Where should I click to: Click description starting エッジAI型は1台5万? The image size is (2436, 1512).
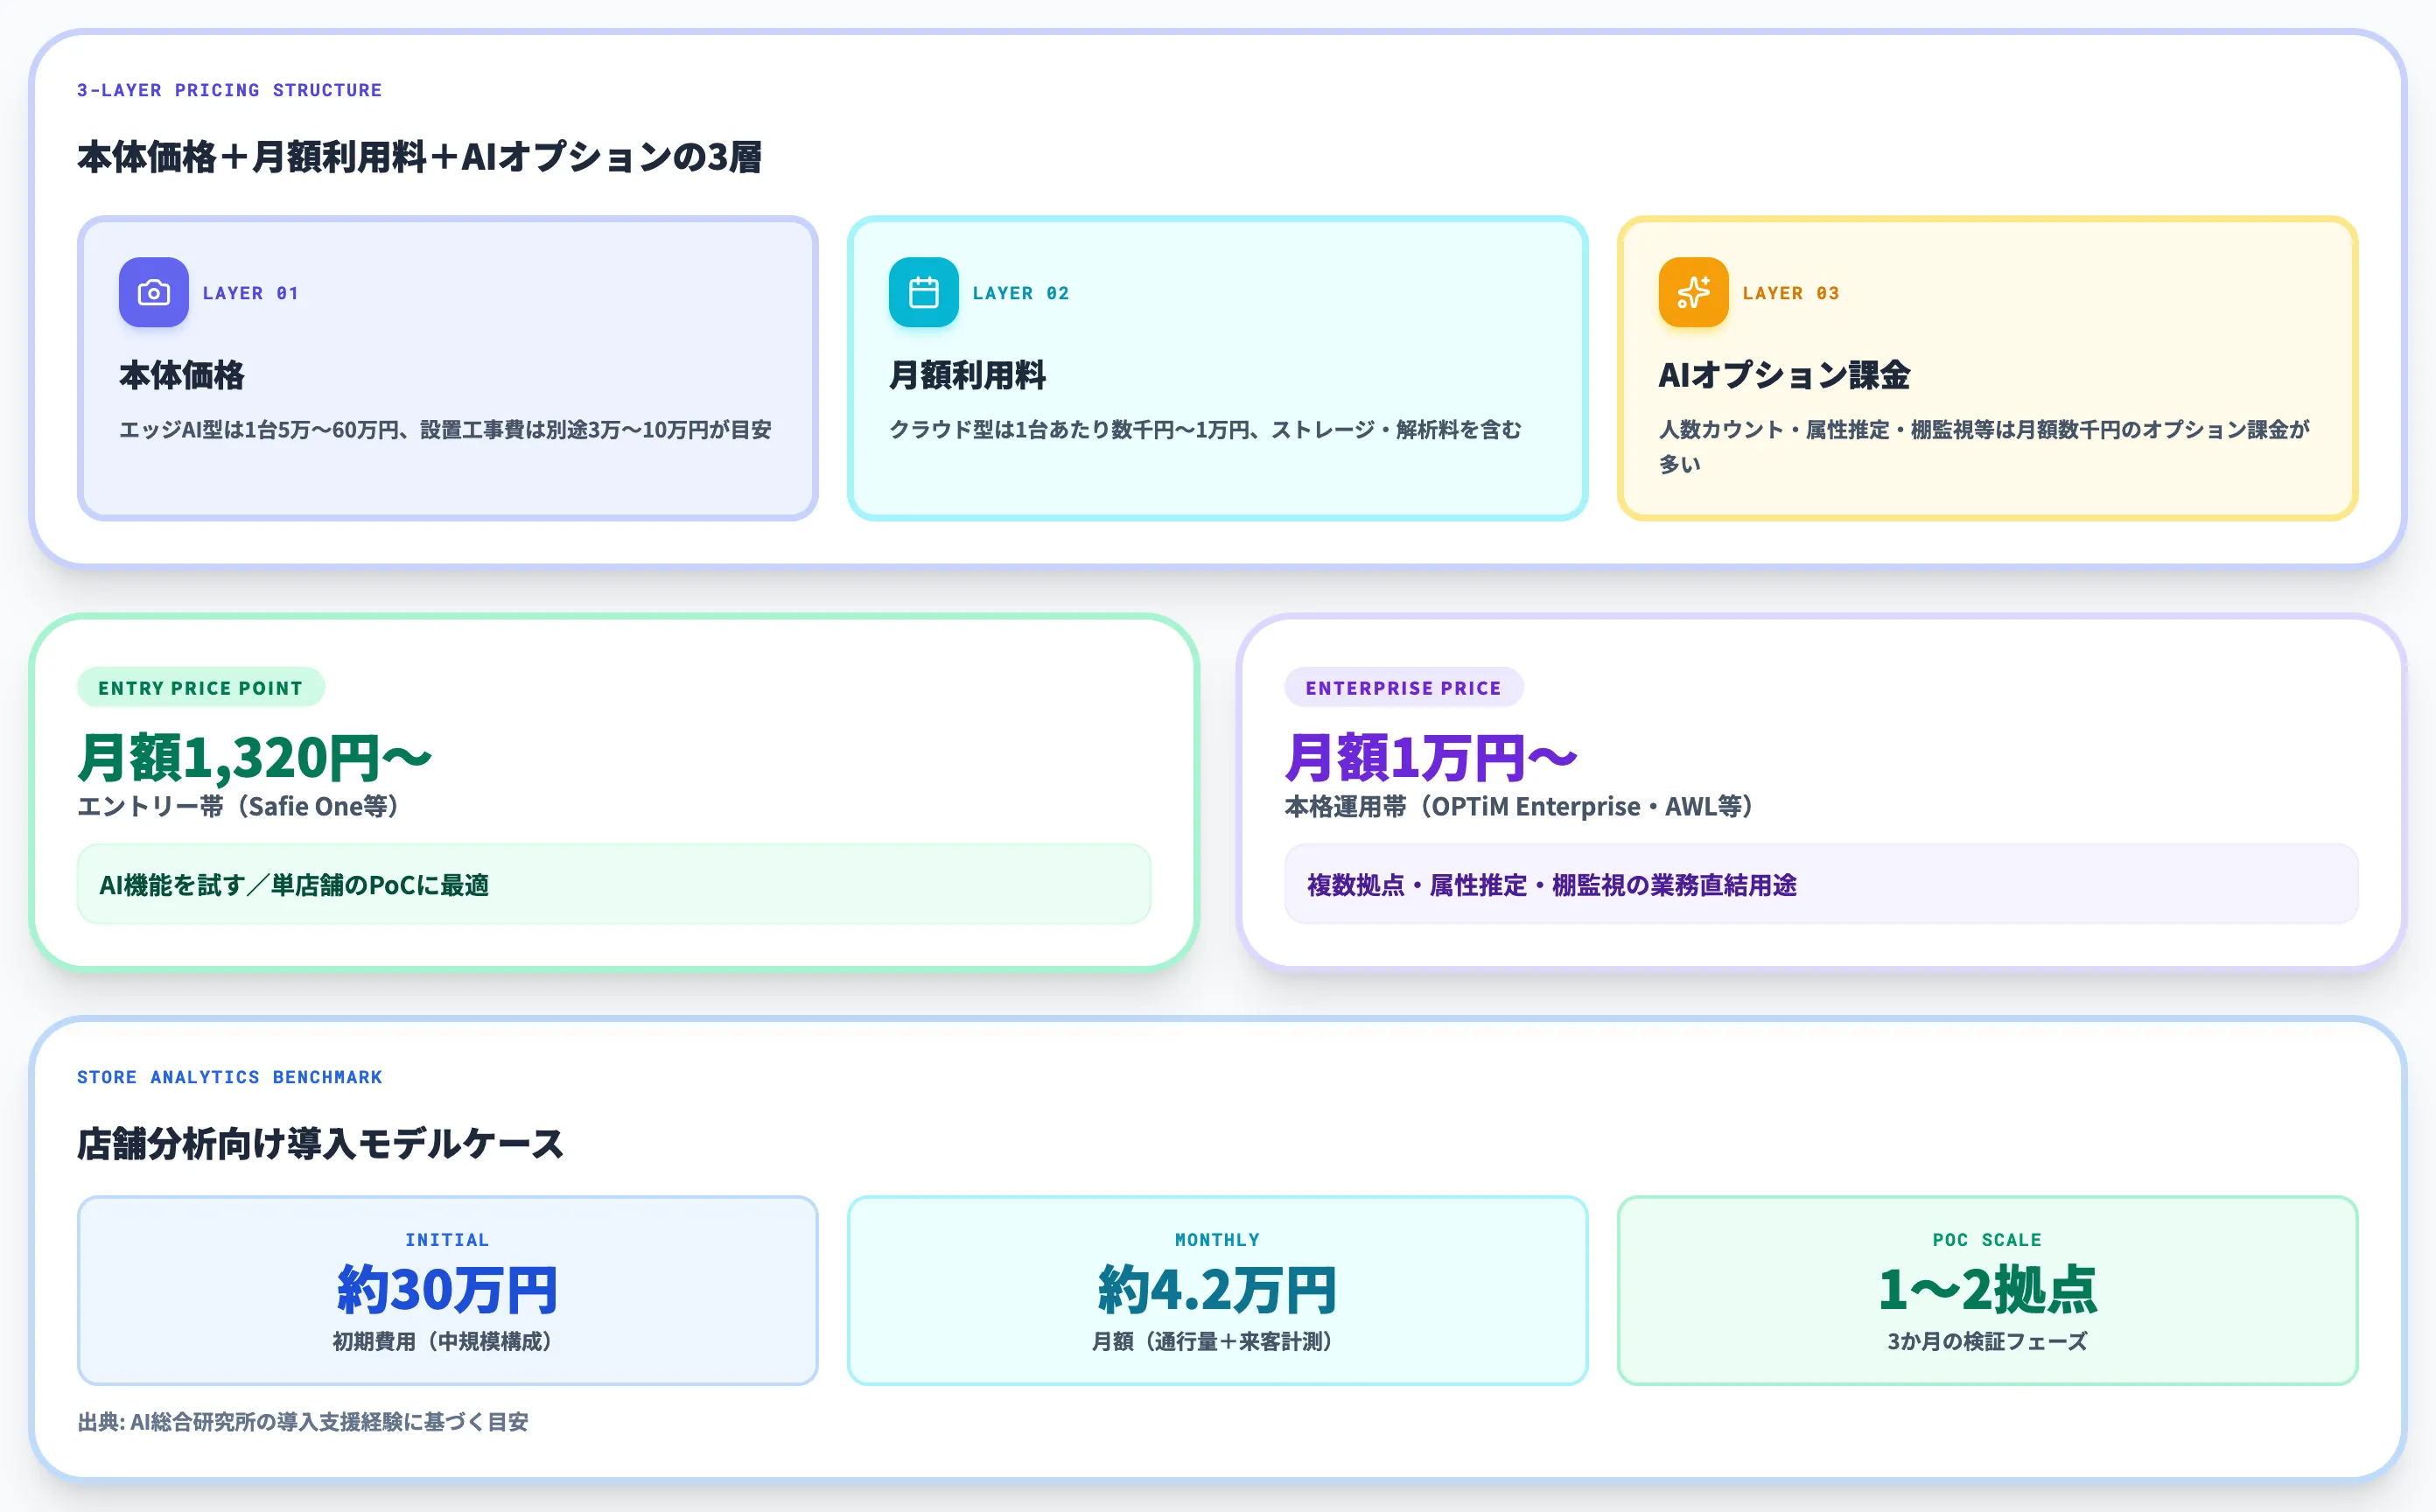[445, 430]
